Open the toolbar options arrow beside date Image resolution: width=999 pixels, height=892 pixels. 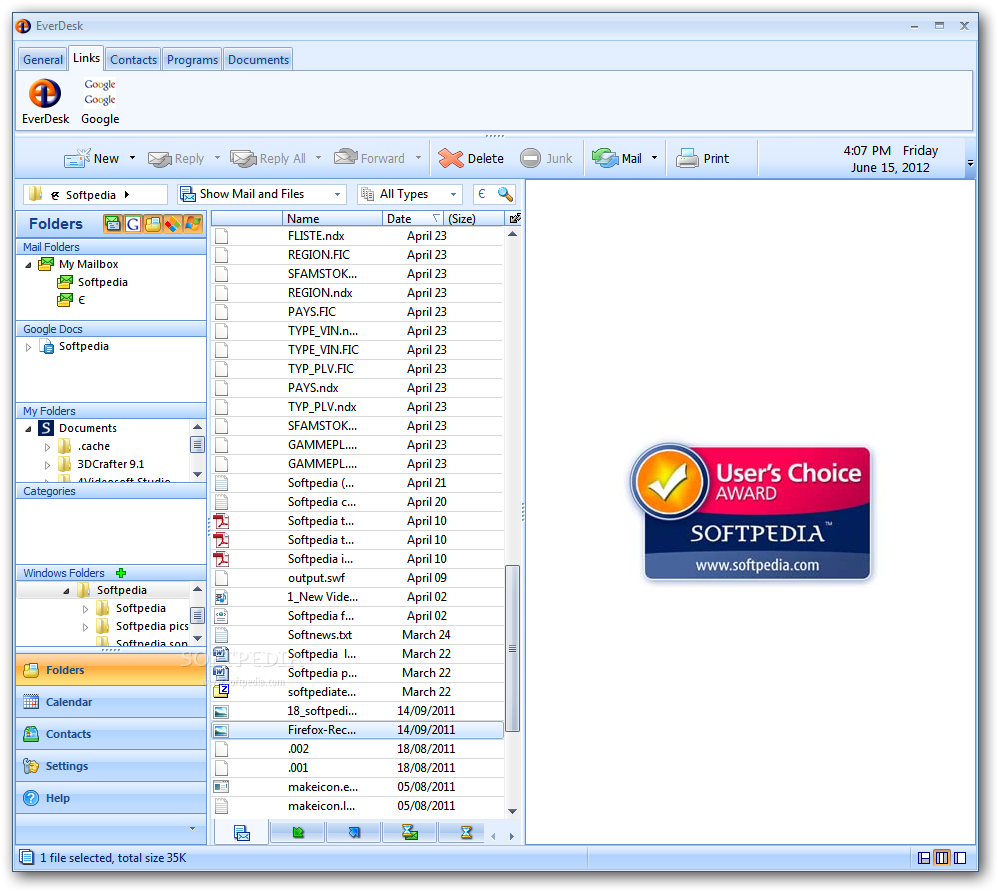(970, 163)
